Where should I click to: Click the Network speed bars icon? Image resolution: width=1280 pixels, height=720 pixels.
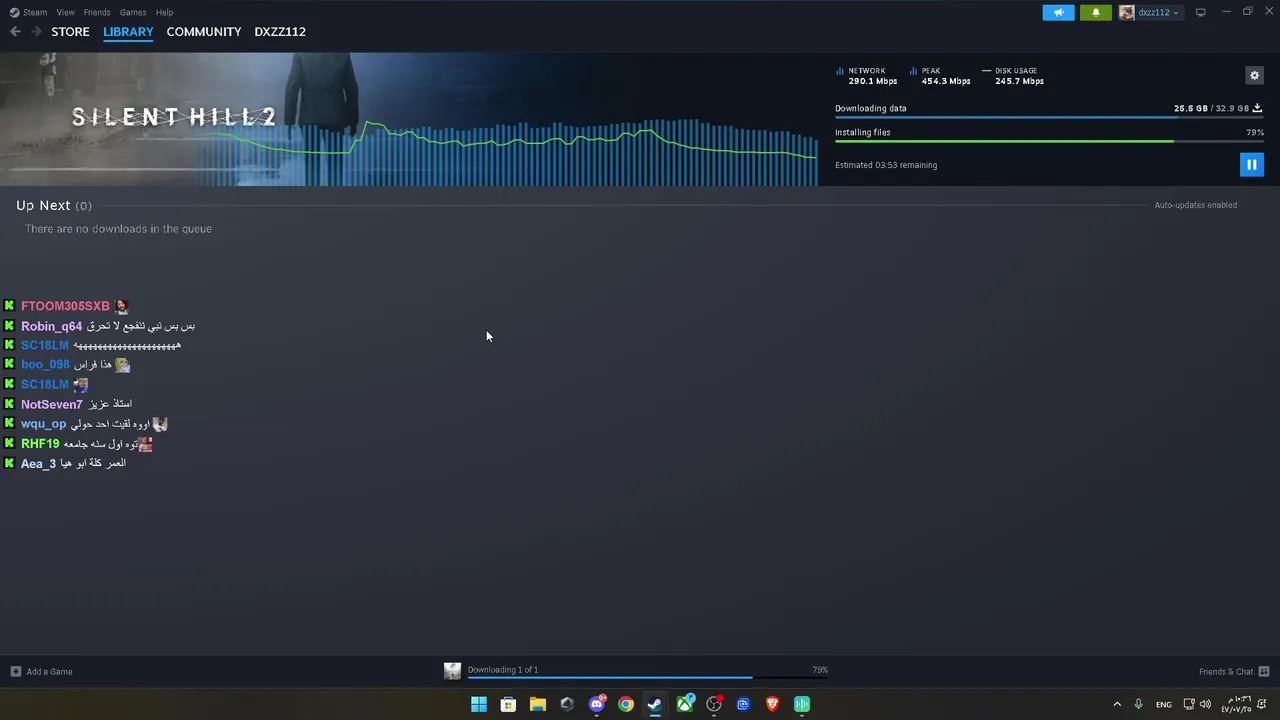pos(840,71)
